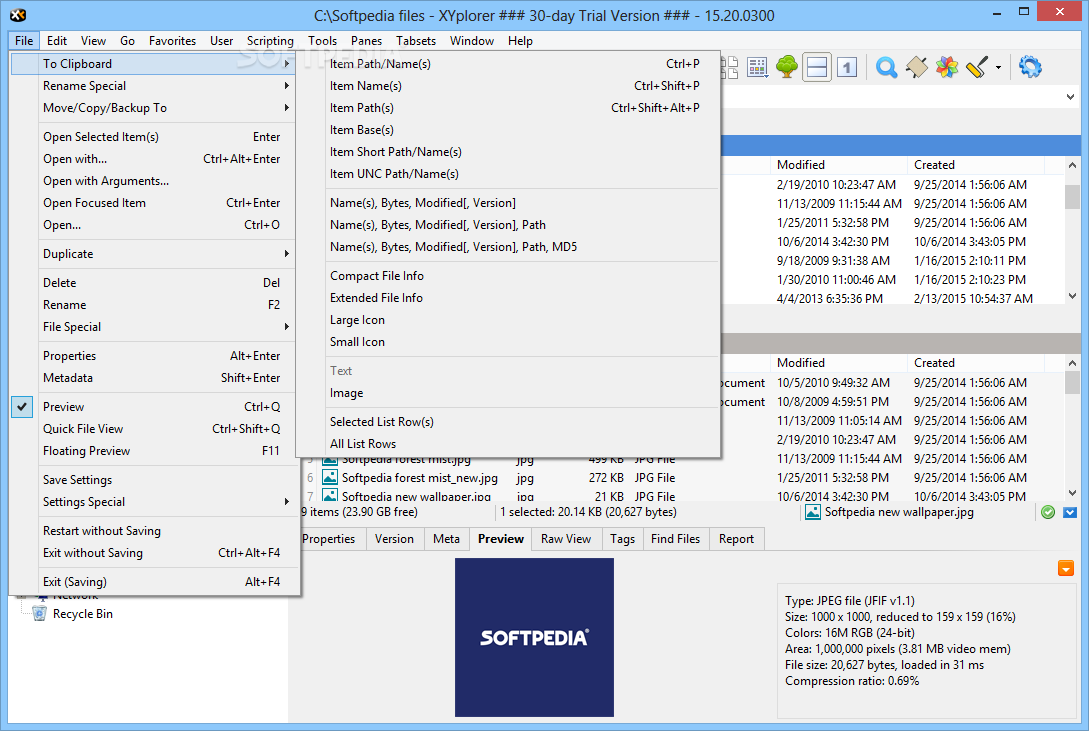Click the blue arrow icon in status bar
This screenshot has width=1089, height=731.
click(1070, 512)
